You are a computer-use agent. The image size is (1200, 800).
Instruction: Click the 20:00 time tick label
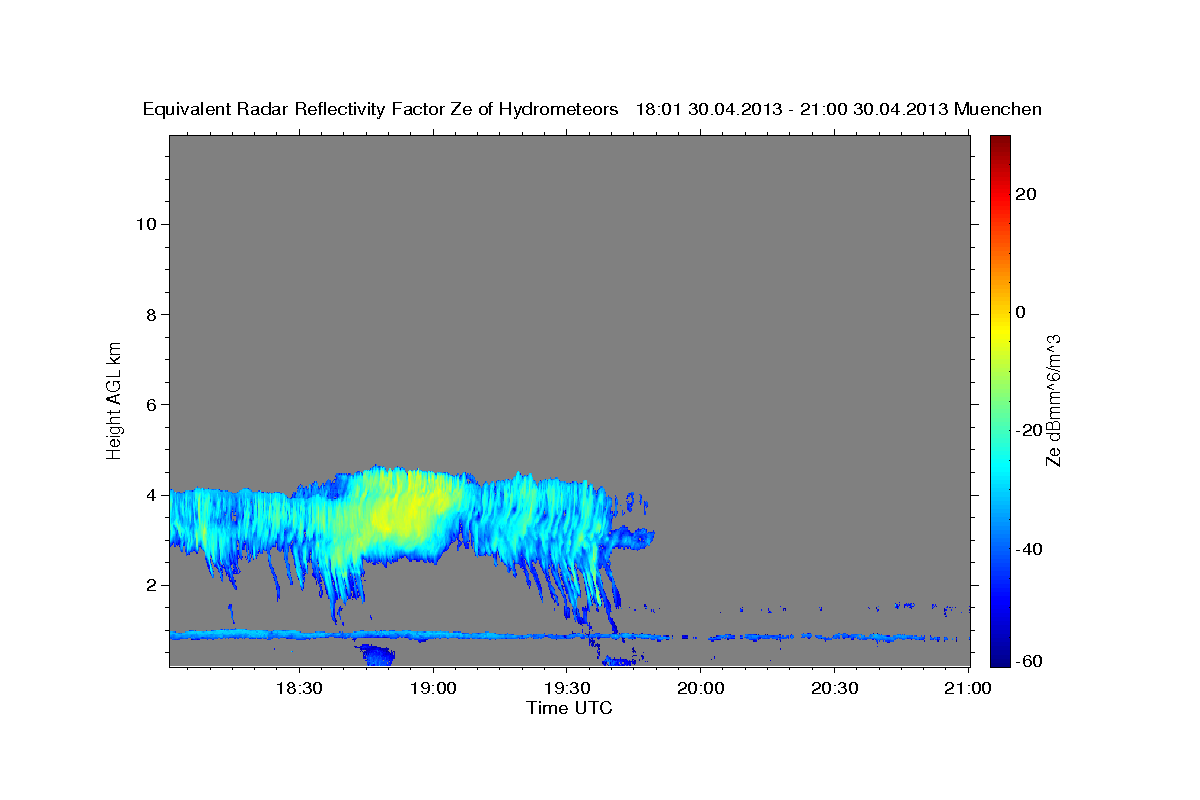pos(700,688)
